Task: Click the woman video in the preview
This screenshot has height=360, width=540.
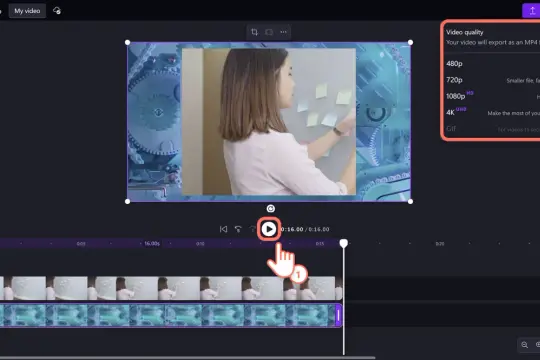Action: (x=269, y=122)
